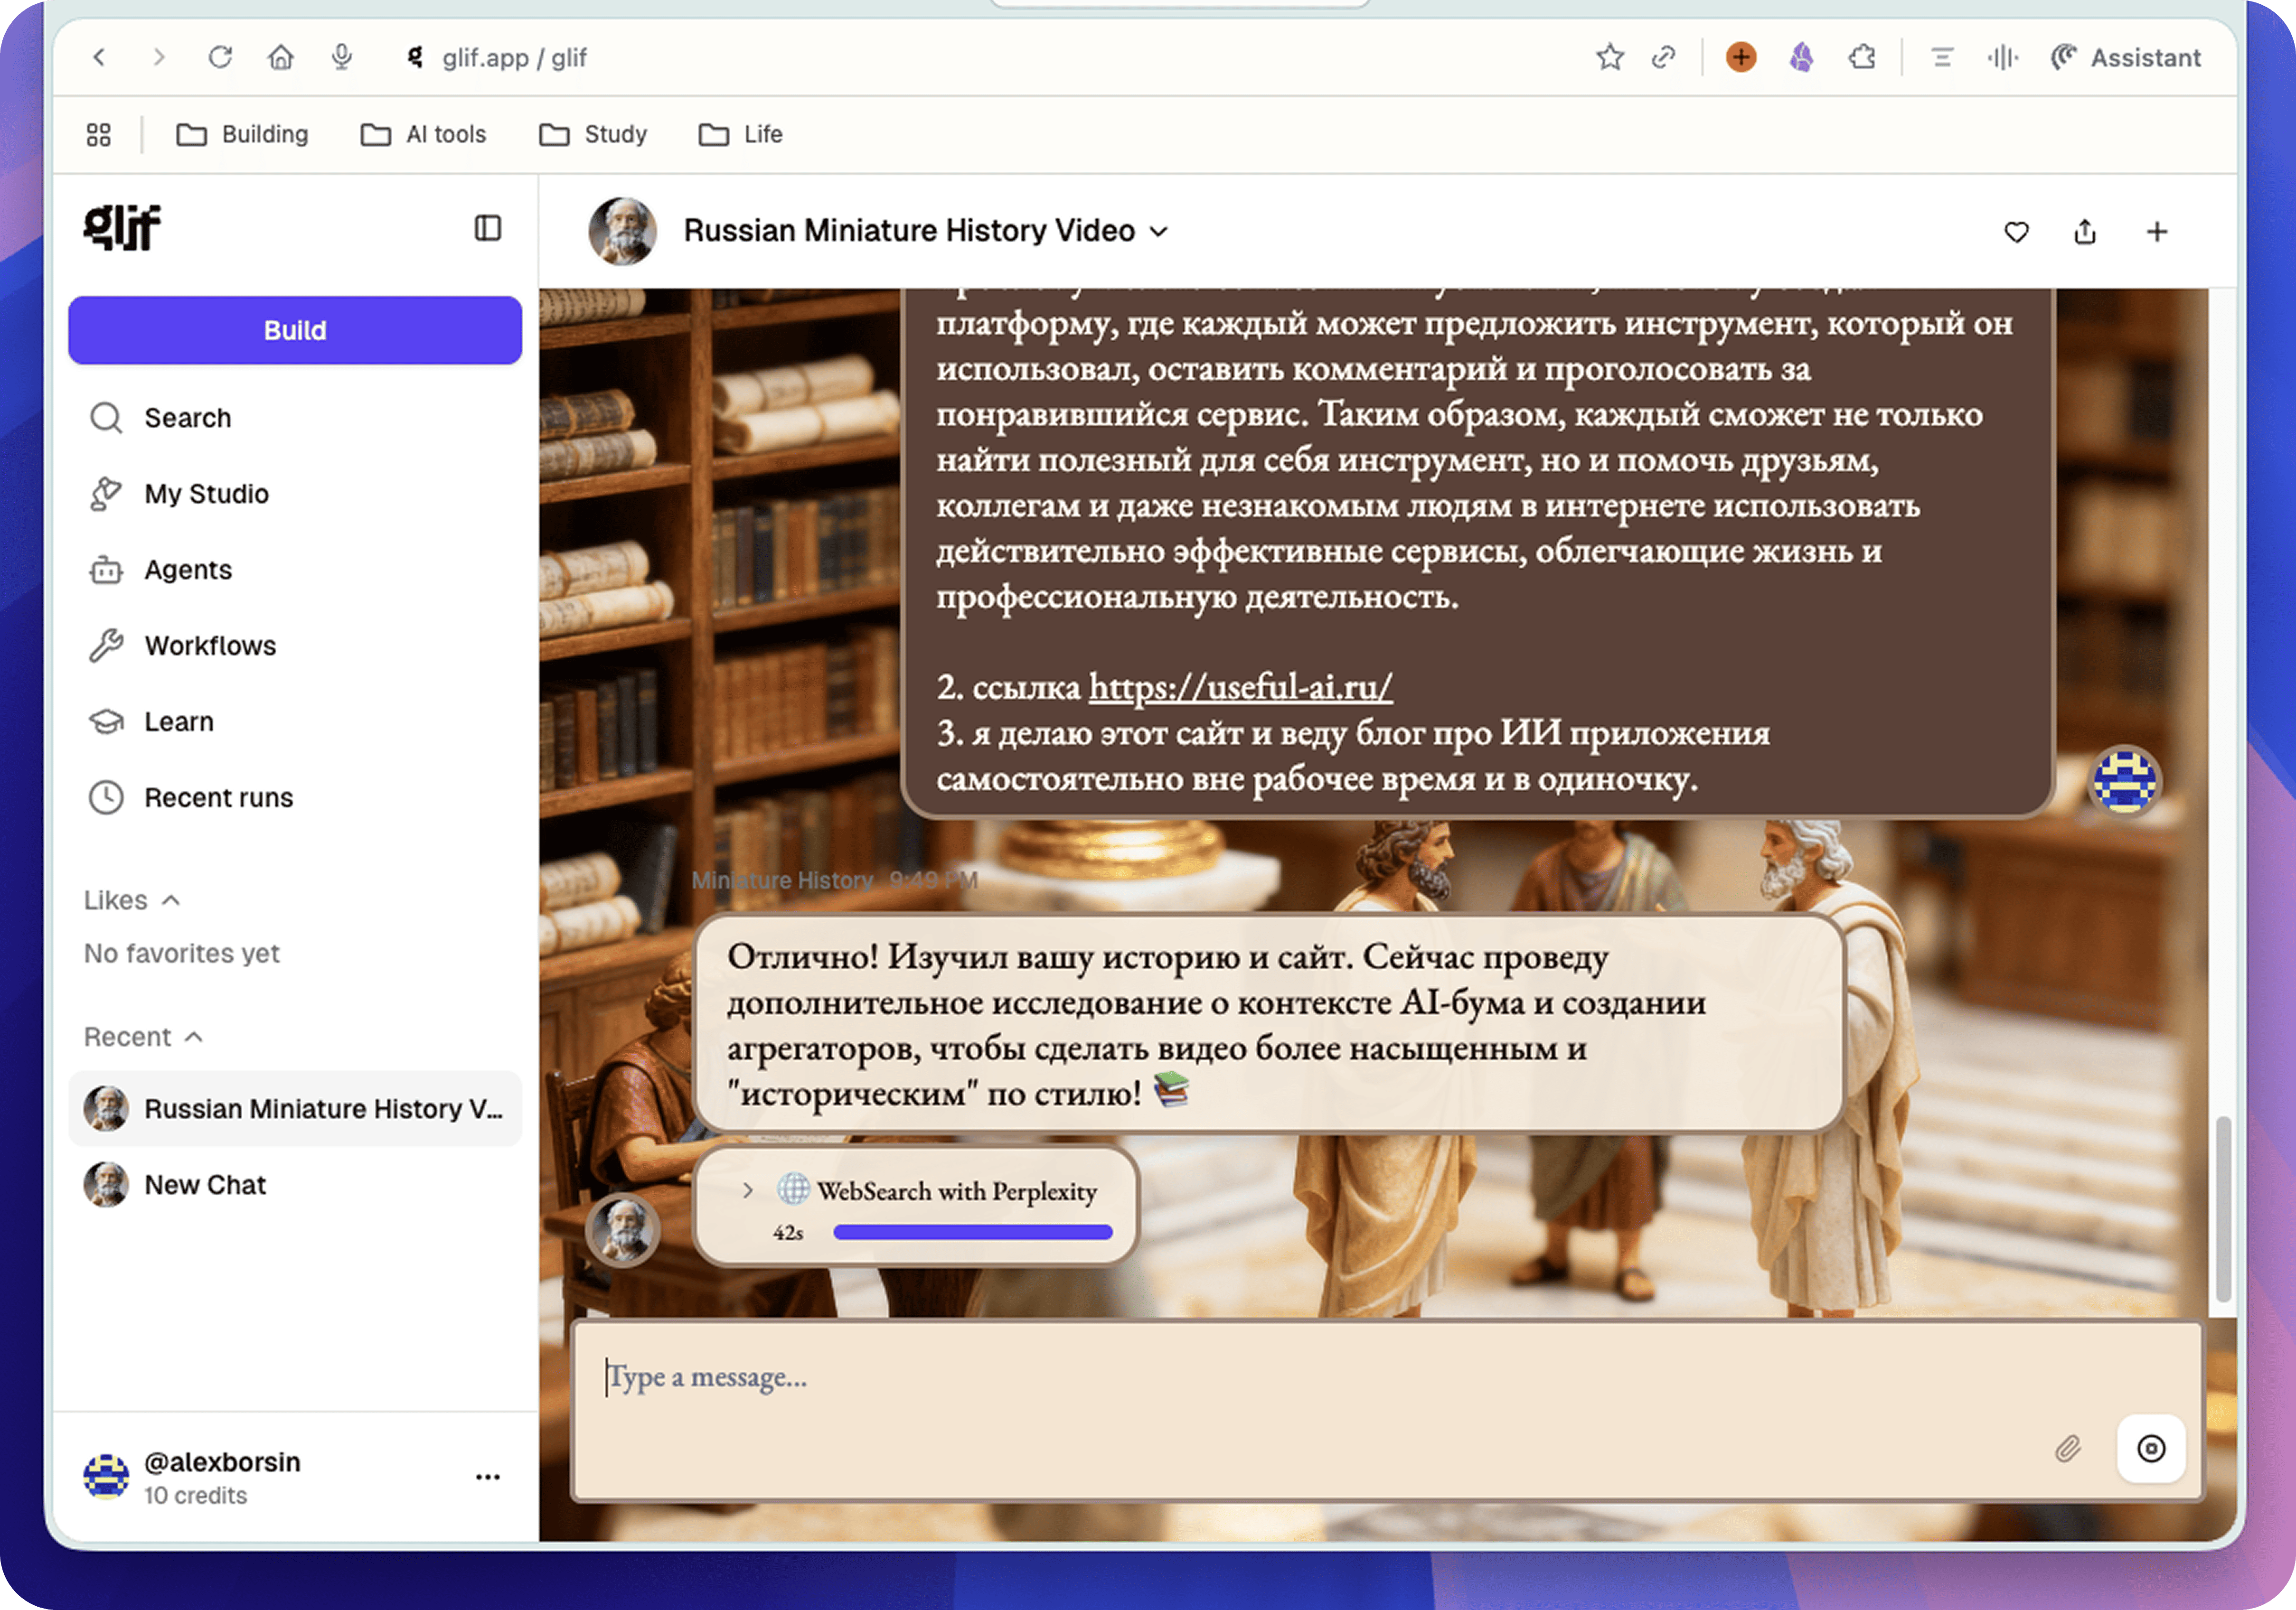Share the Russian Miniature History Video chat
Screen dimensions: 2296x1610
point(2085,231)
